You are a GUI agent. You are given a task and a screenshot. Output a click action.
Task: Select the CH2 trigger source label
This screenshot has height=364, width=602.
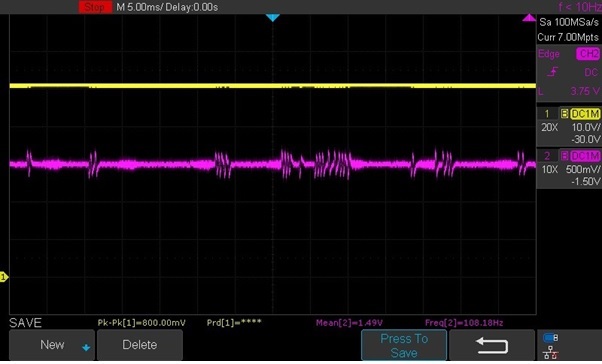(x=588, y=54)
